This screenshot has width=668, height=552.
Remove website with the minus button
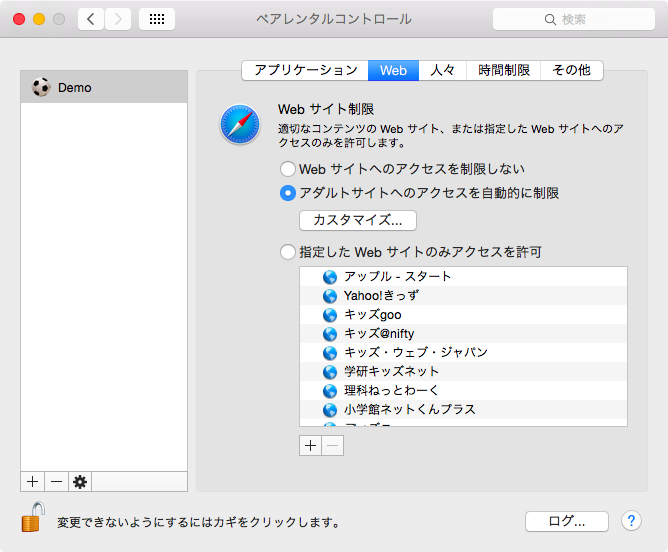click(x=333, y=446)
